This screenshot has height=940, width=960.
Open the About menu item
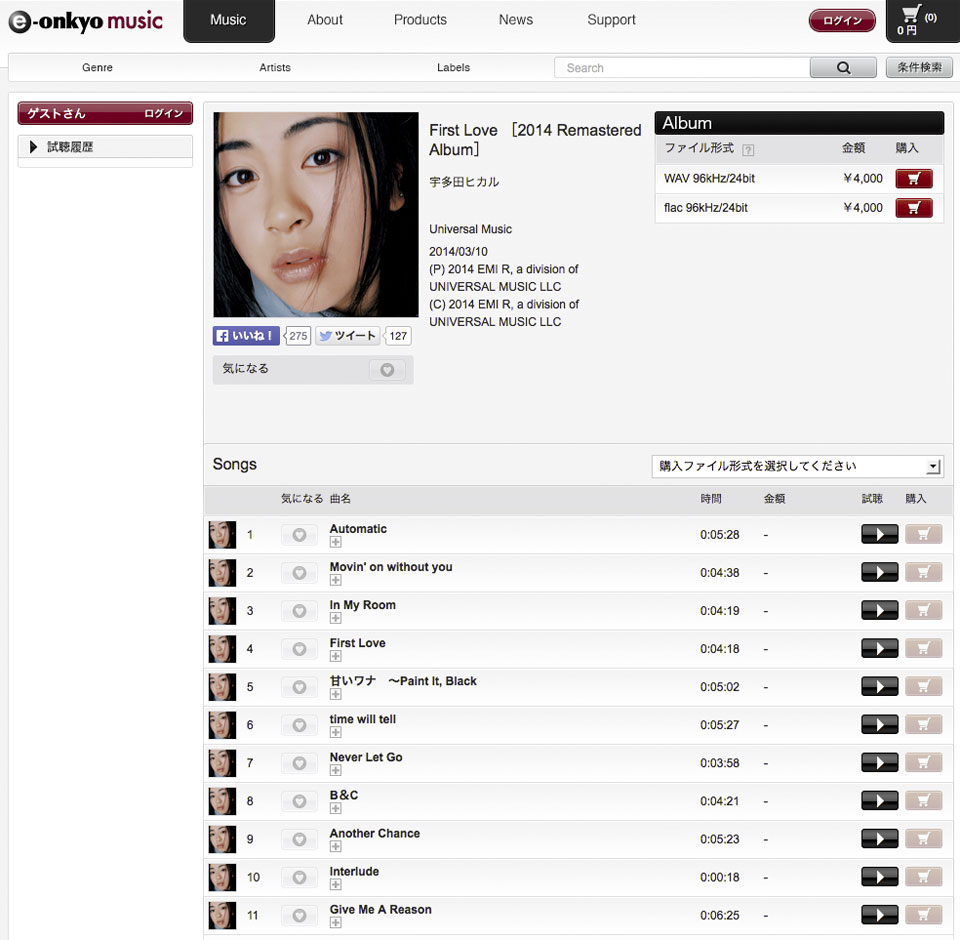(324, 20)
